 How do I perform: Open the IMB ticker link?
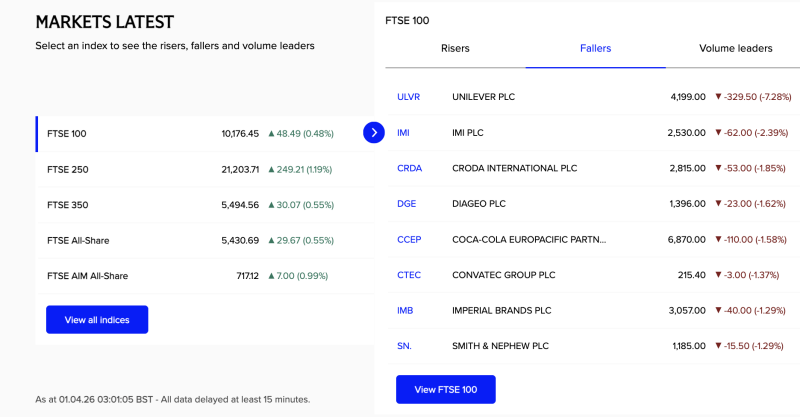click(x=405, y=310)
